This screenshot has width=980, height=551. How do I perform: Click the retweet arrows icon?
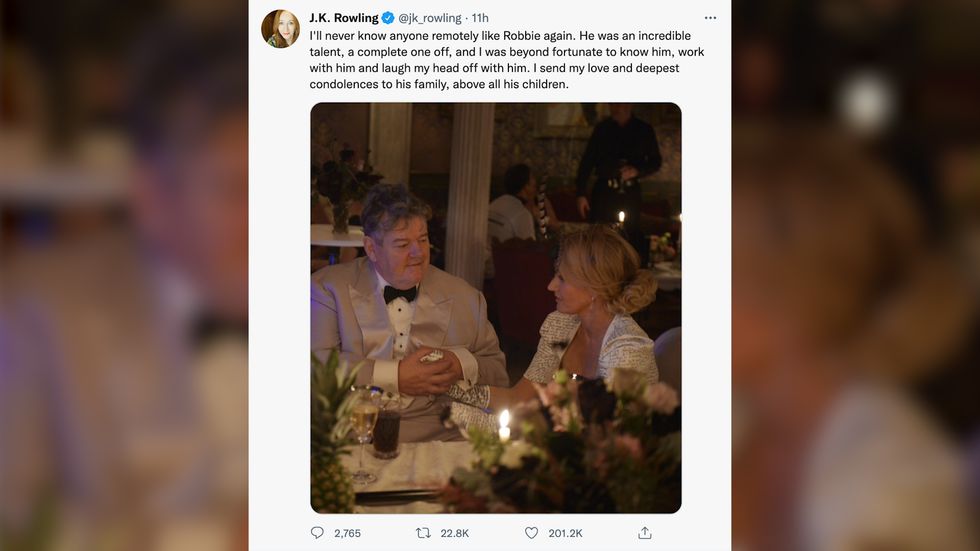423,533
